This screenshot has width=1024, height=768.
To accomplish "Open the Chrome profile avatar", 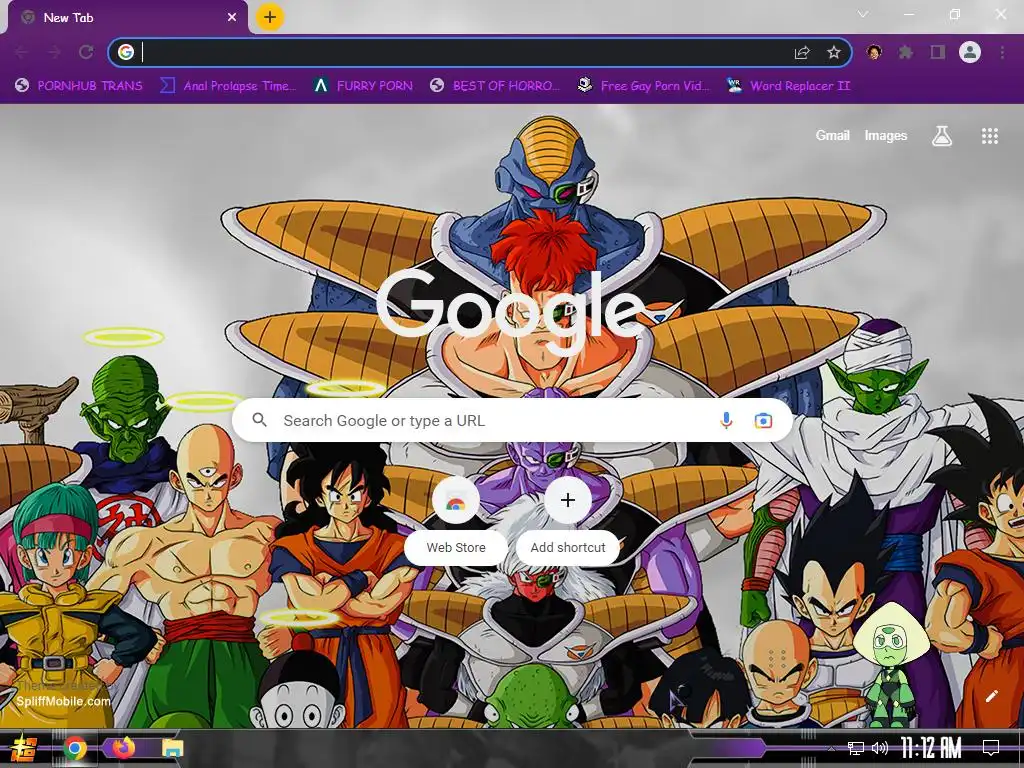I will (970, 52).
